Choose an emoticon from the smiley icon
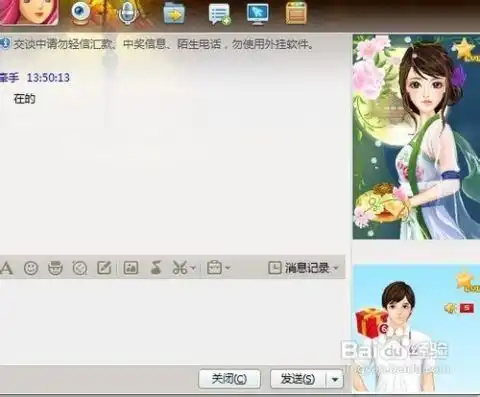480x397 pixels. (x=31, y=268)
